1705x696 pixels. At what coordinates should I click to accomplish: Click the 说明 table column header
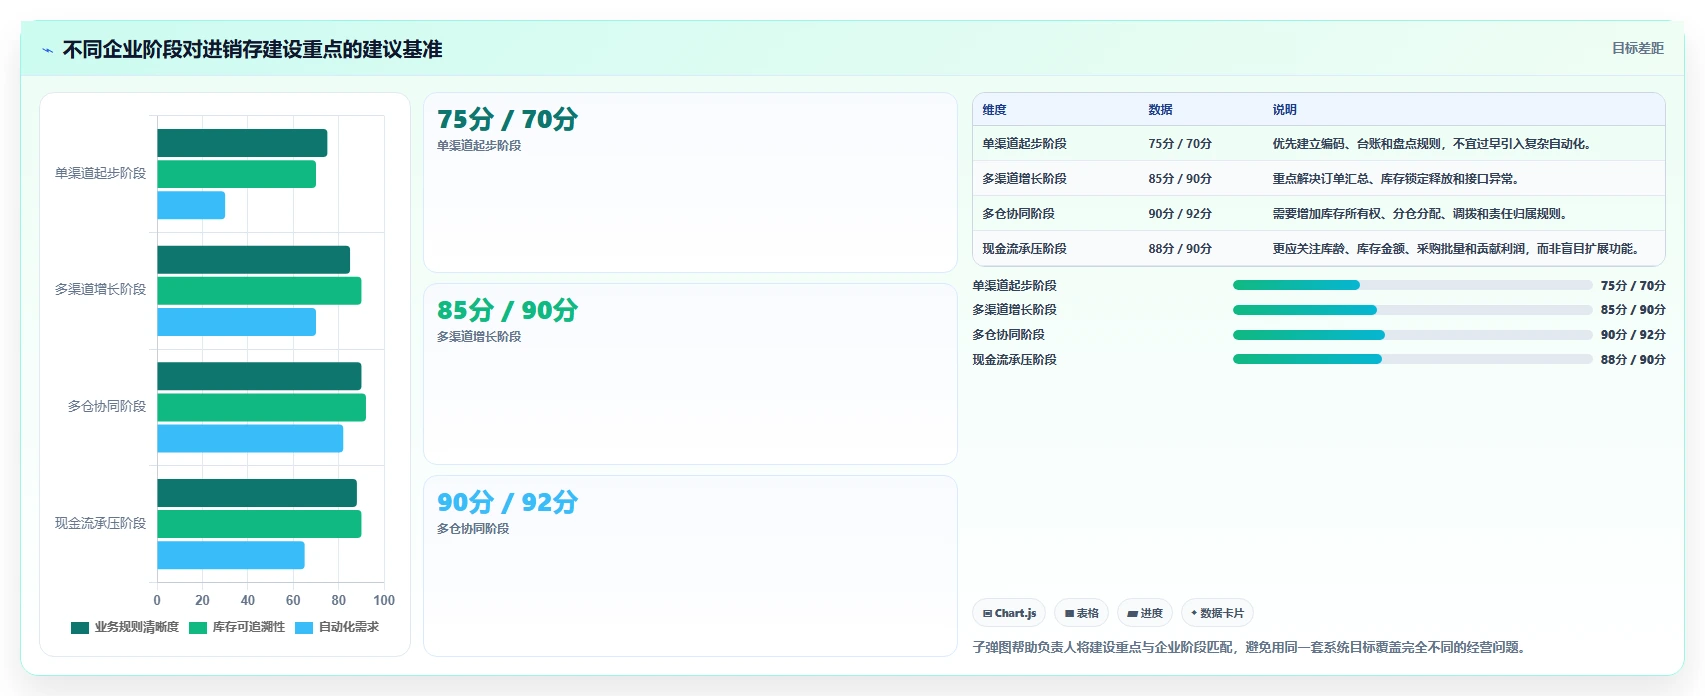pyautogui.click(x=1284, y=110)
